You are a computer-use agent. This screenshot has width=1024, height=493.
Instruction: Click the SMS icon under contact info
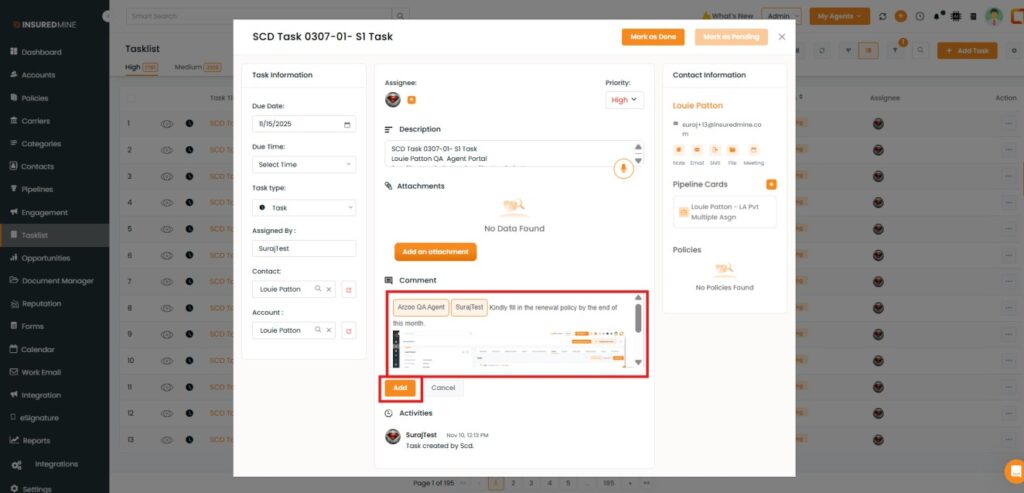tap(714, 150)
